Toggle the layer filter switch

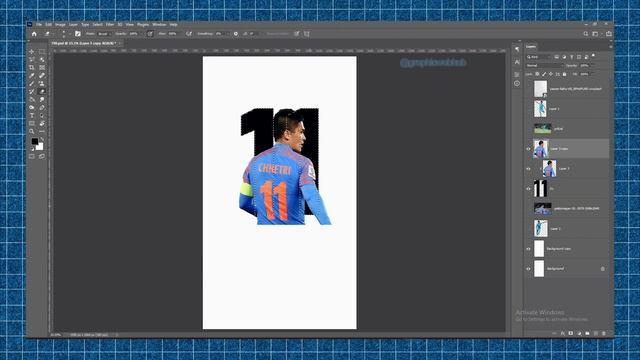[x=593, y=56]
